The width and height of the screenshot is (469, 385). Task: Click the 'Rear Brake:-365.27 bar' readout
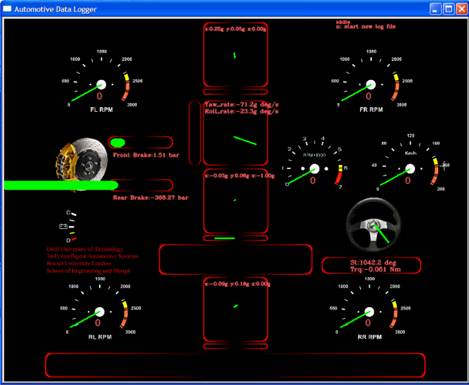151,198
